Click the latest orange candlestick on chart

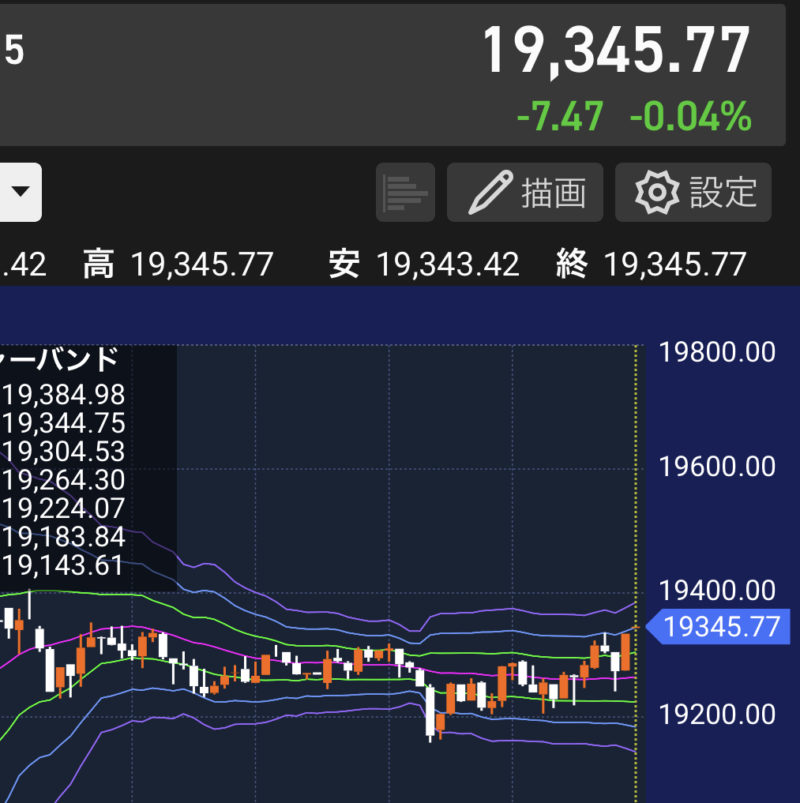tap(625, 651)
